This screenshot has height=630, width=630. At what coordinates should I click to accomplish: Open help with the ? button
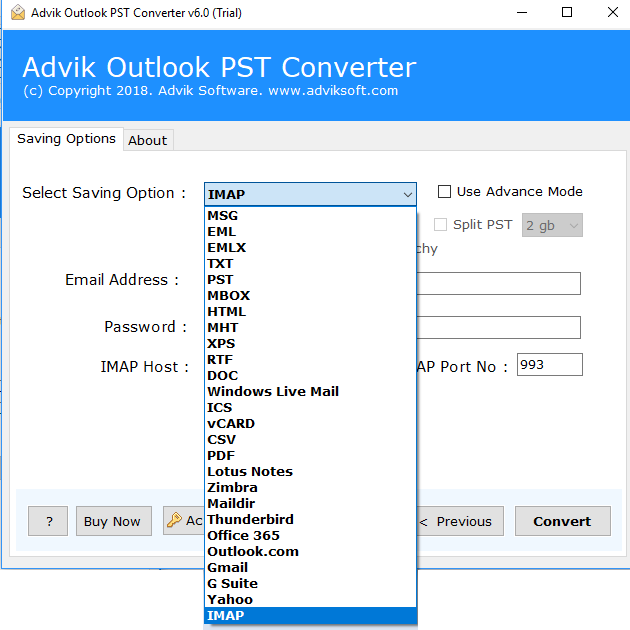48,521
